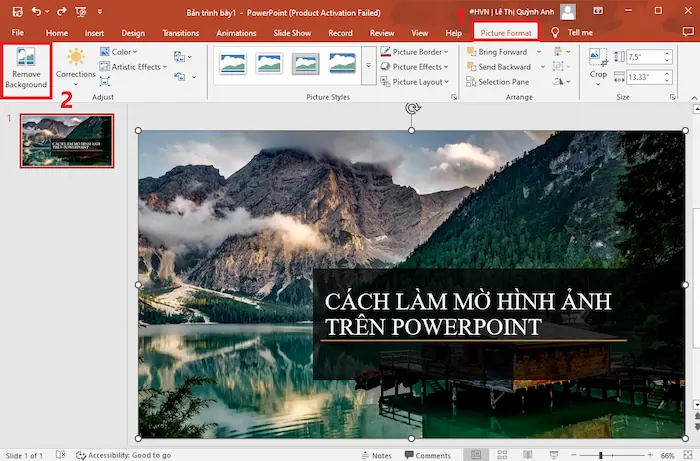Open the File tab
Viewport: 700px width, 461px height.
point(18,33)
